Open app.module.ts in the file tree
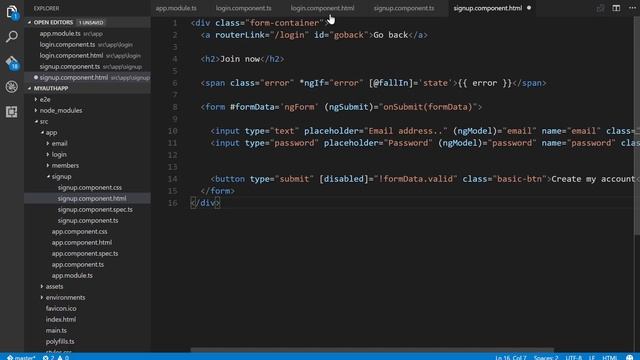 pos(72,276)
